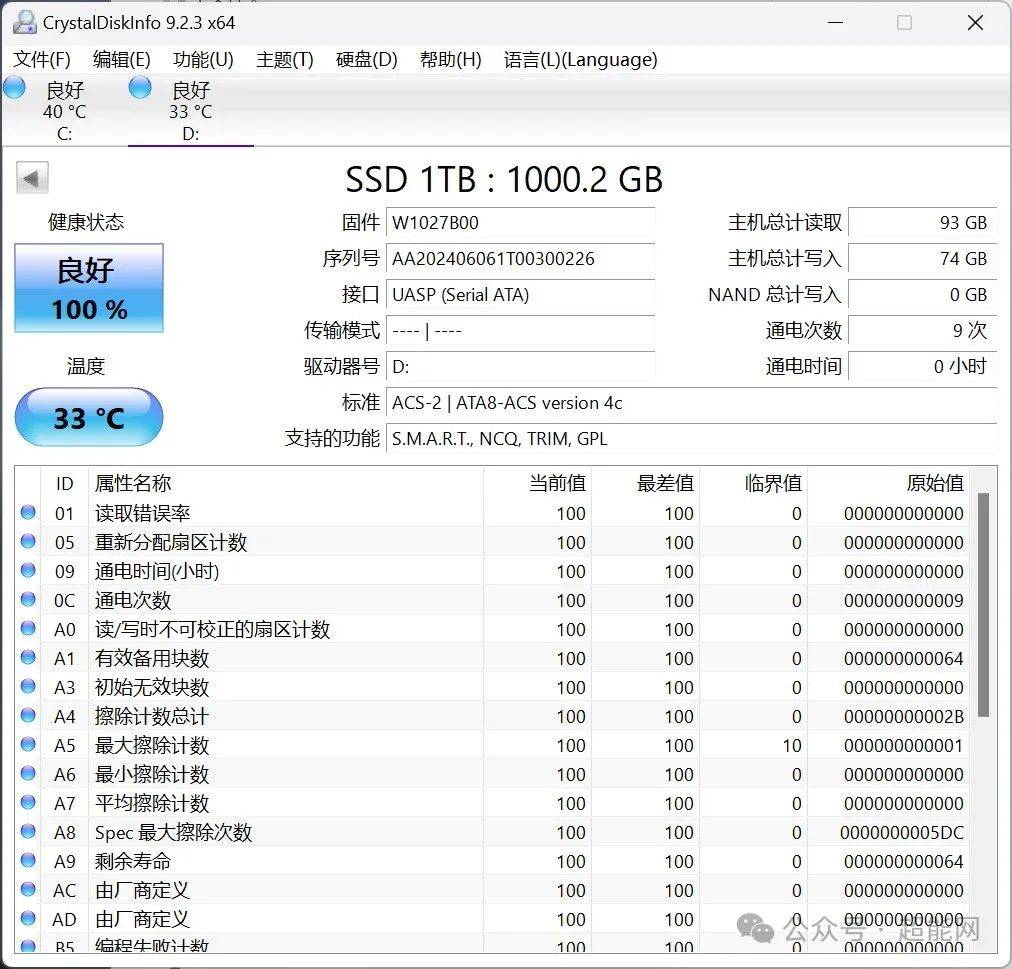
Task: Click the 通电时间 value 0 小时
Action: [x=923, y=367]
